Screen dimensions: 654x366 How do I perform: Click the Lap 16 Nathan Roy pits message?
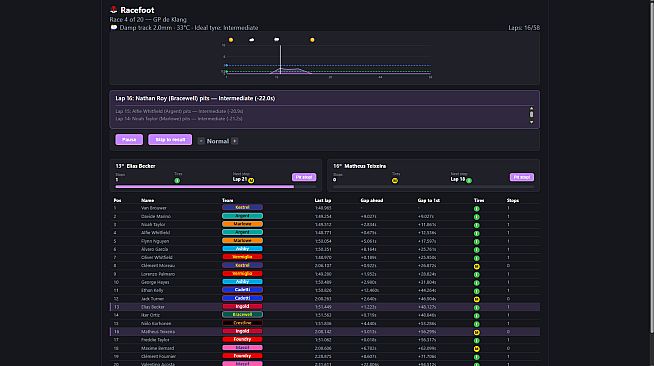point(195,98)
